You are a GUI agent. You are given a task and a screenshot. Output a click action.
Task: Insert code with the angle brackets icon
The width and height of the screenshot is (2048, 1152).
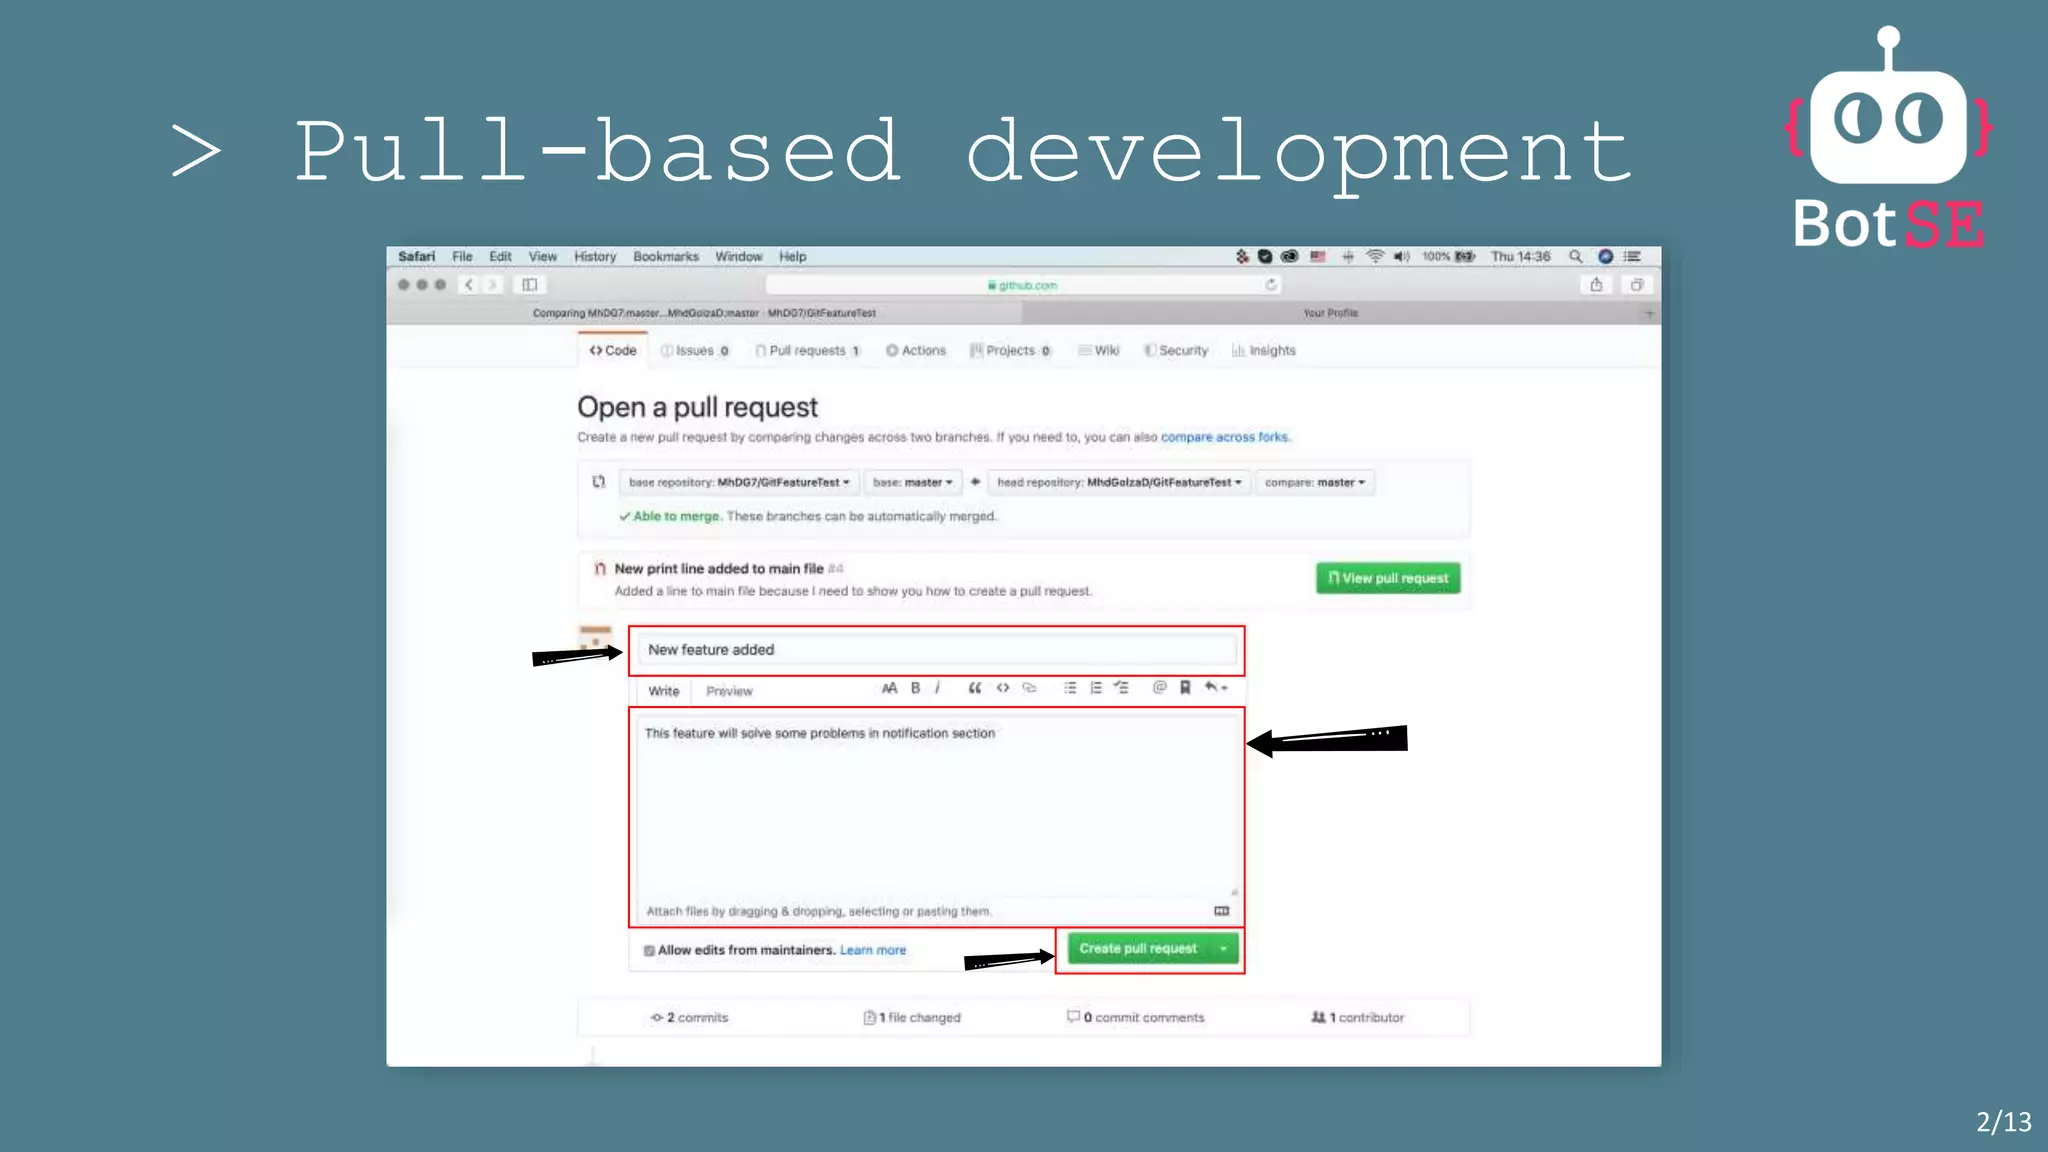click(x=1003, y=688)
